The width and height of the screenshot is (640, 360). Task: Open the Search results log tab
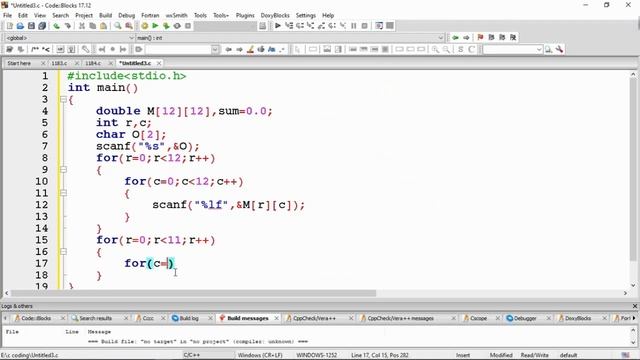[x=96, y=318]
